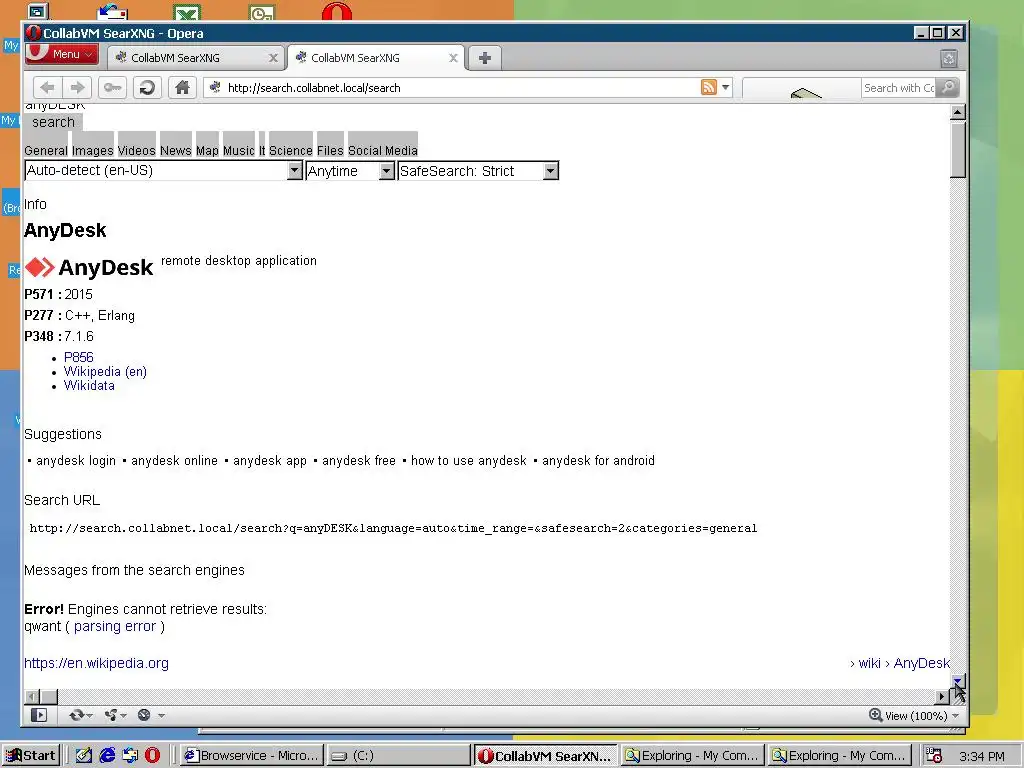
Task: Click suggestion 'anydesk free'
Action: (359, 460)
